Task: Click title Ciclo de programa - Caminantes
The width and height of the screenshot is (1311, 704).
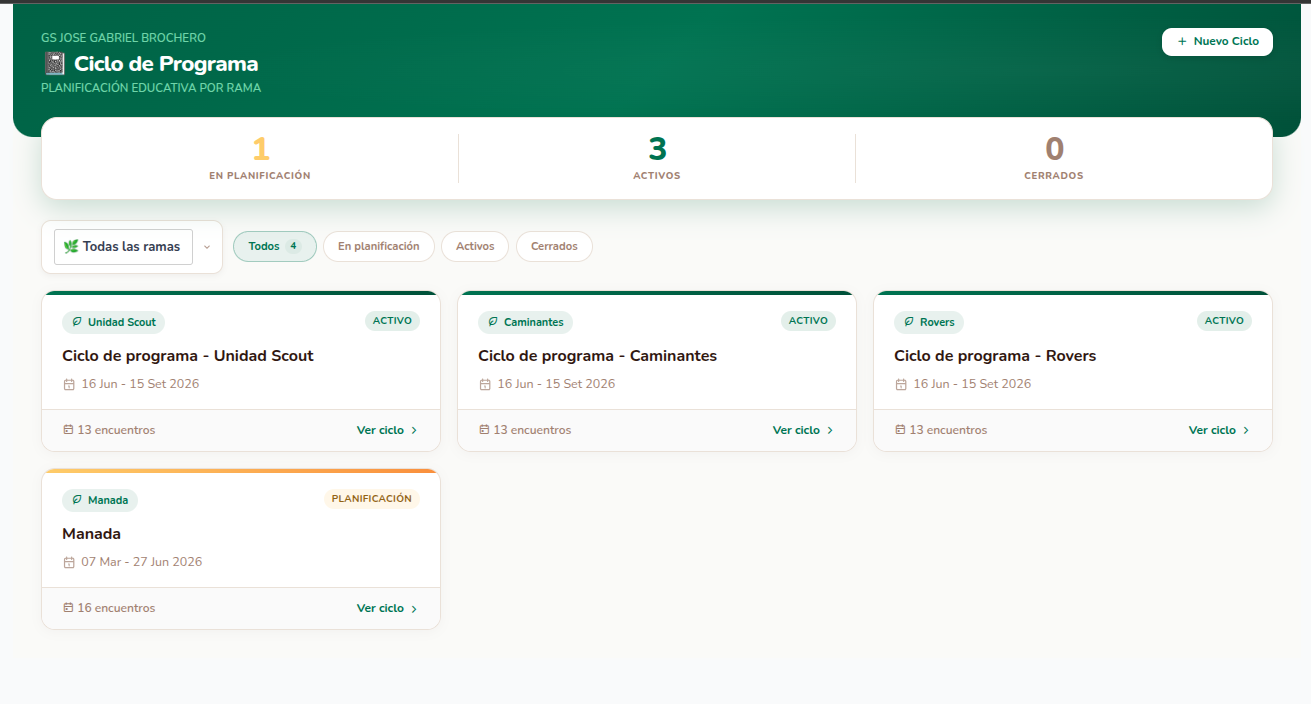Action: pos(597,356)
